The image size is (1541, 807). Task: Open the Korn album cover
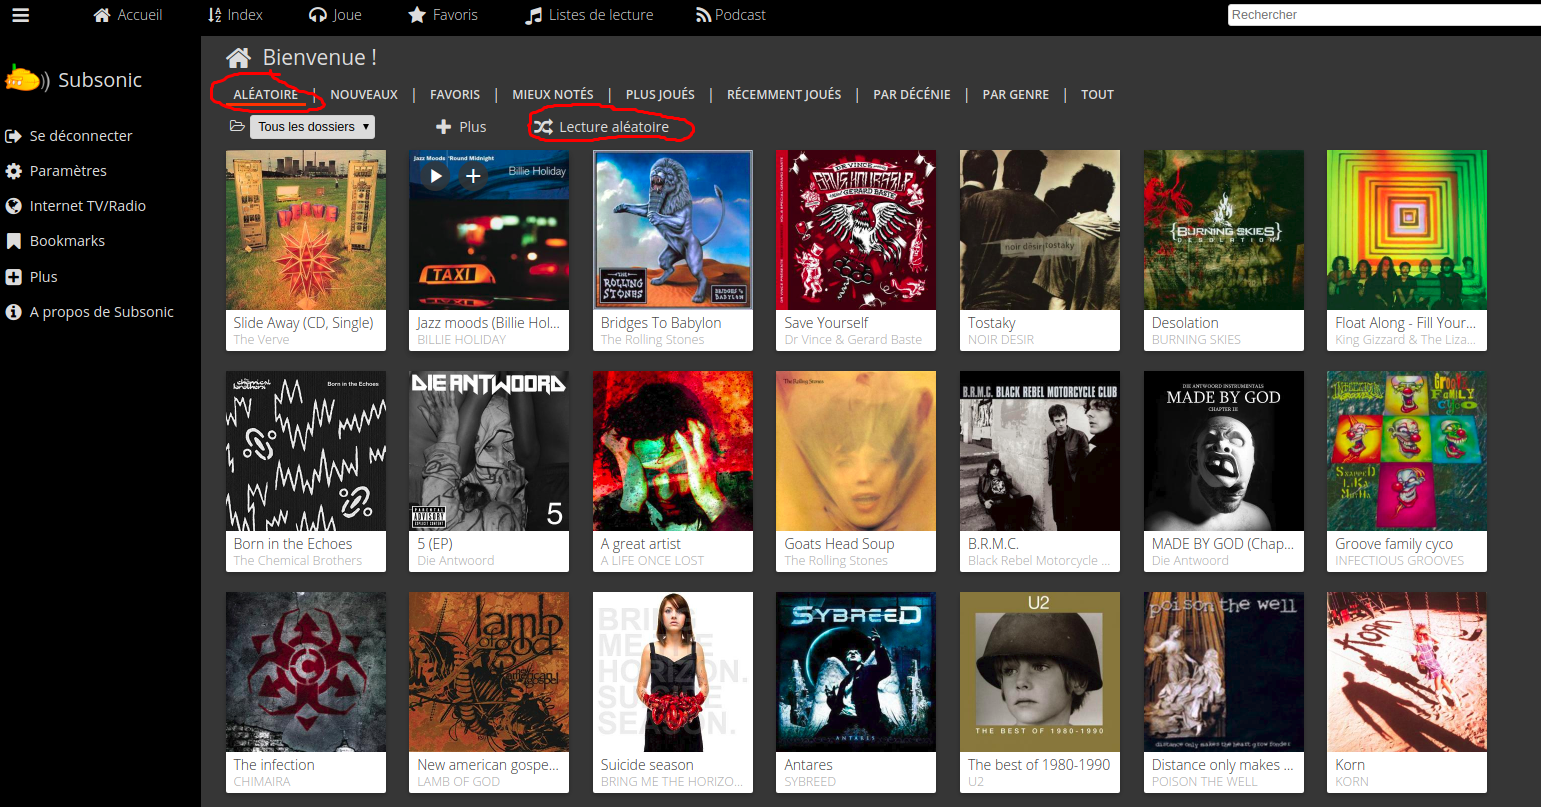tap(1407, 672)
